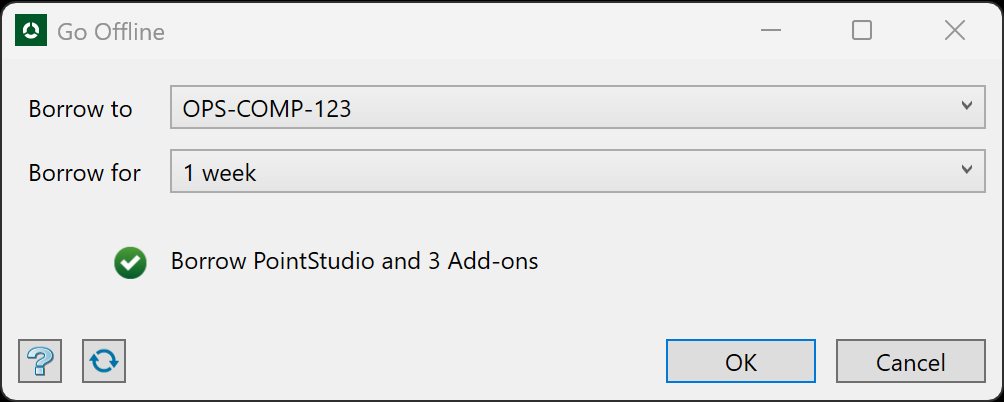Confirm borrowing with the OK button
Viewport: 1004px width, 402px height.
(741, 361)
